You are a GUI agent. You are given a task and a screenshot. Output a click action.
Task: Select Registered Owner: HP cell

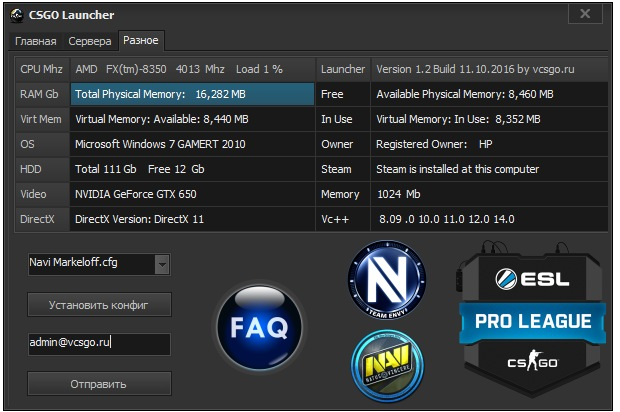[x=489, y=144]
